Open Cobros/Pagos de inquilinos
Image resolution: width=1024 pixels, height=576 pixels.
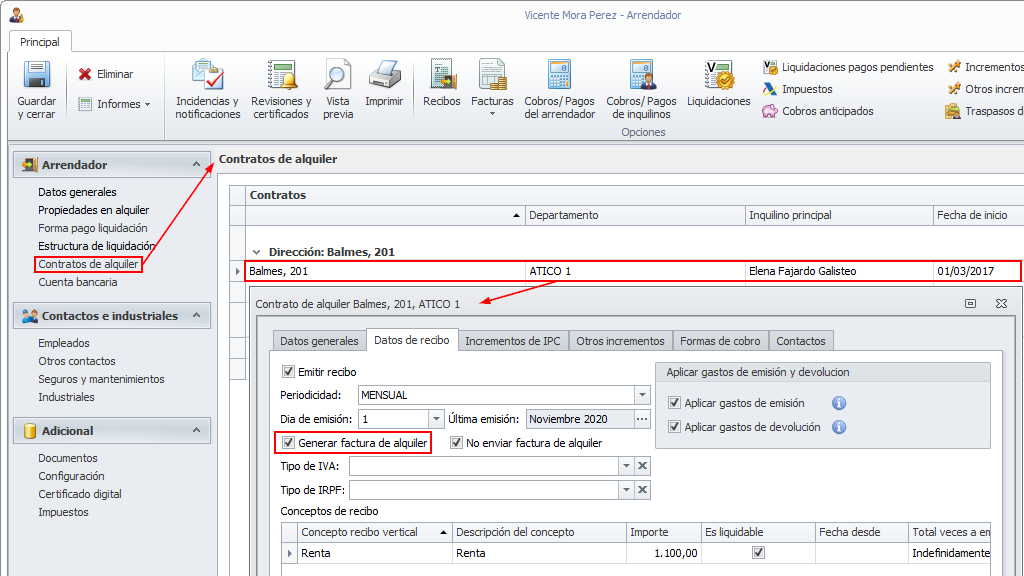pyautogui.click(x=641, y=90)
